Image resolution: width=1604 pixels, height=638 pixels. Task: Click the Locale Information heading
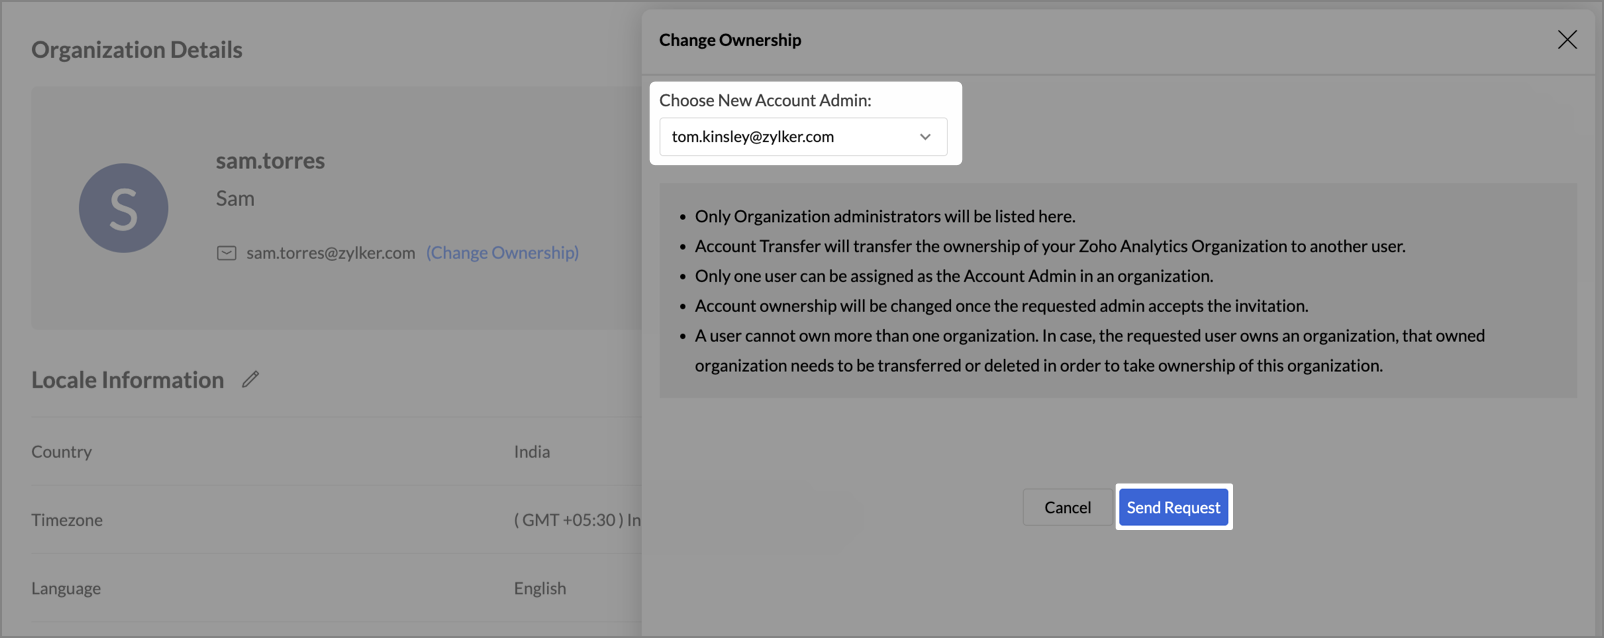coord(127,380)
